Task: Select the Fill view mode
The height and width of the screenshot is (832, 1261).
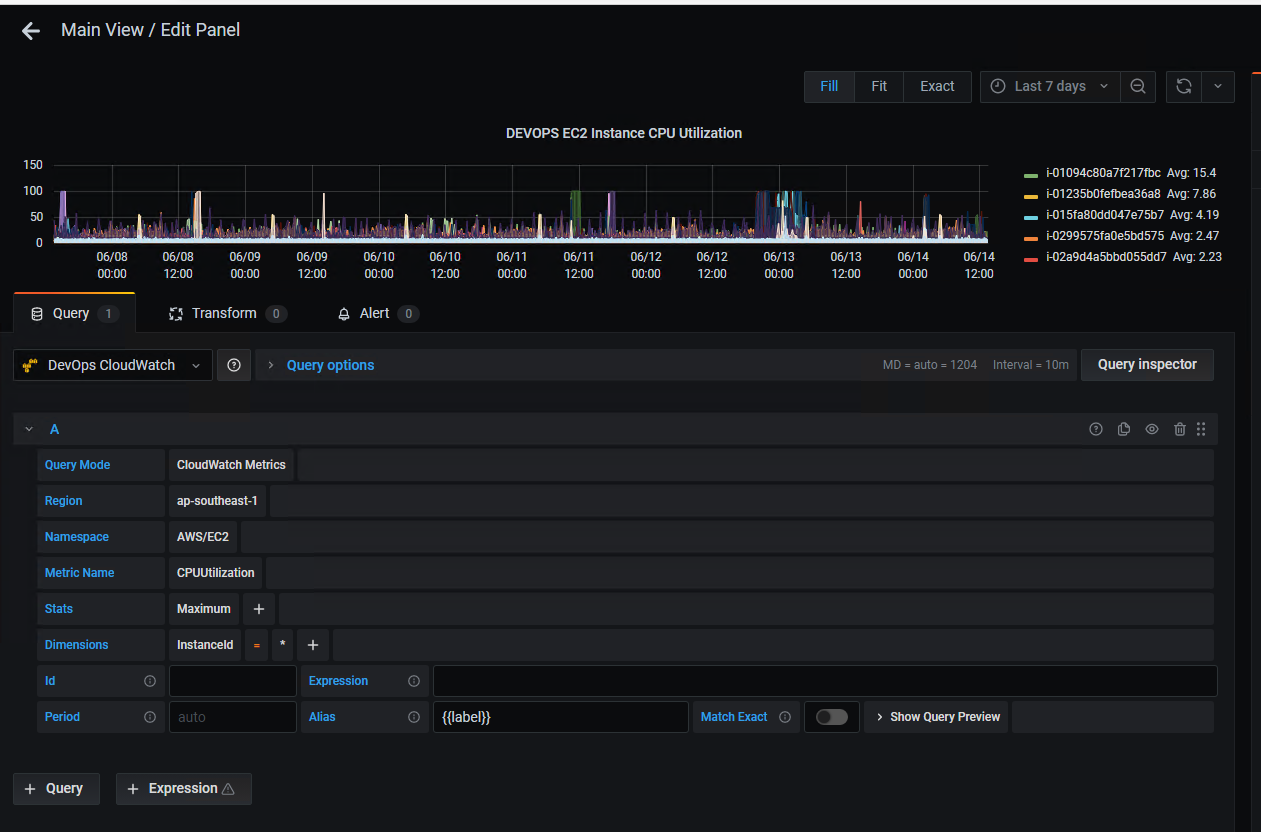Action: 829,87
